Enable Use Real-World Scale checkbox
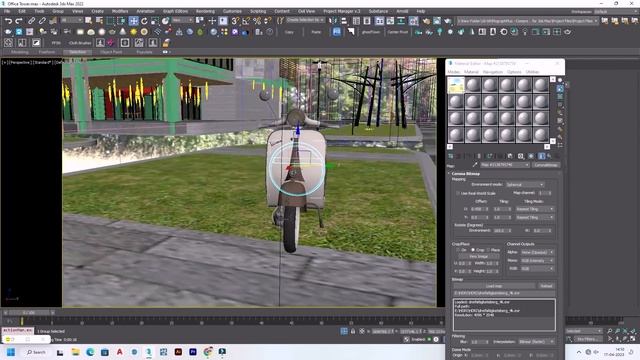Image resolution: width=640 pixels, height=360 pixels. click(x=458, y=193)
